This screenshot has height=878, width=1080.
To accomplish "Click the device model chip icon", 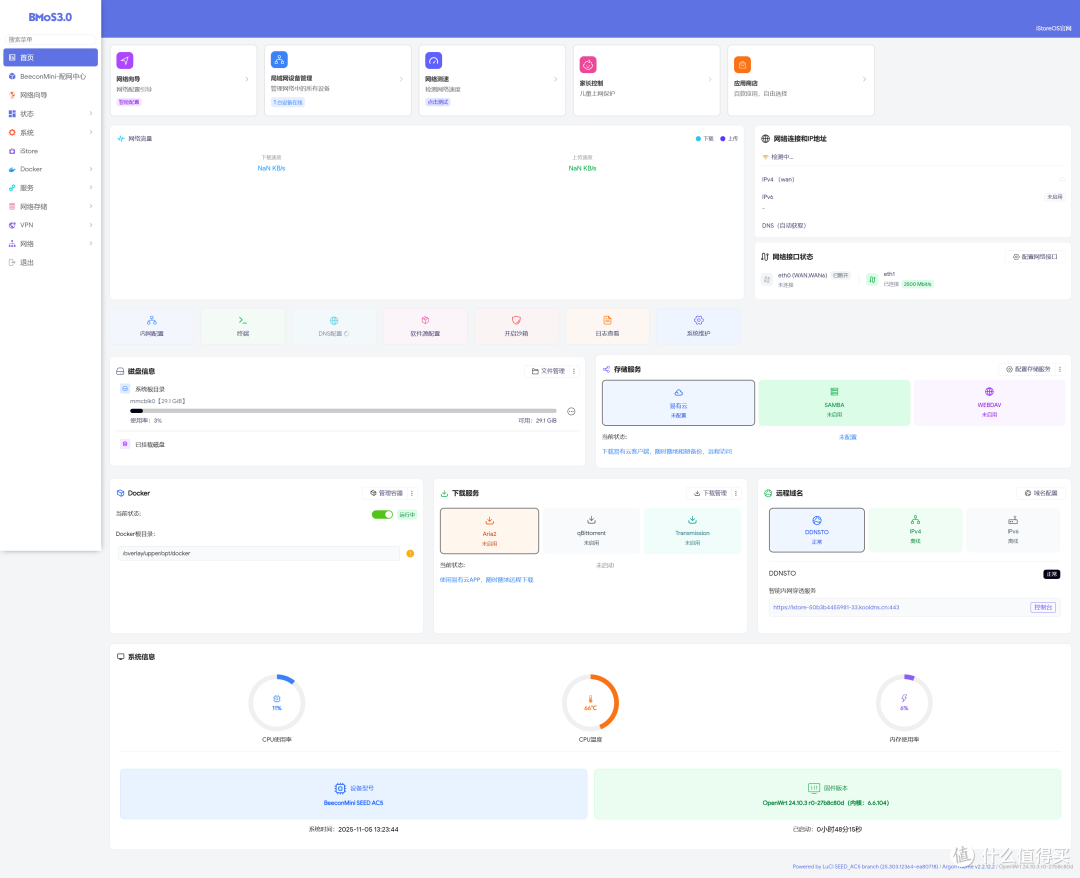I will pos(340,788).
